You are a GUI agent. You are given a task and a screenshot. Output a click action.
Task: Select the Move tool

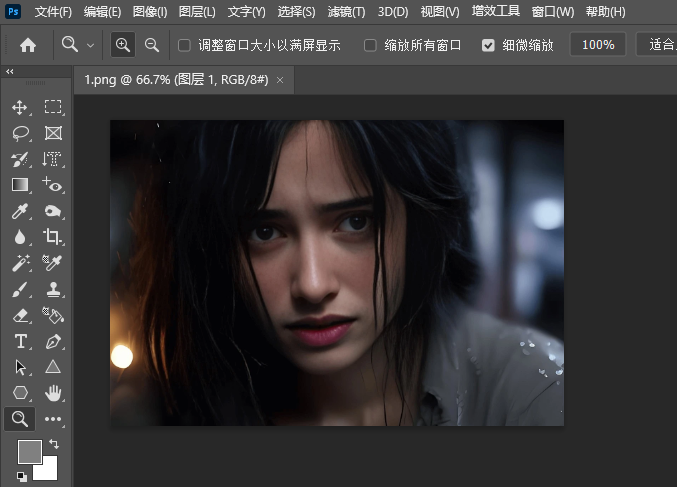tap(20, 107)
